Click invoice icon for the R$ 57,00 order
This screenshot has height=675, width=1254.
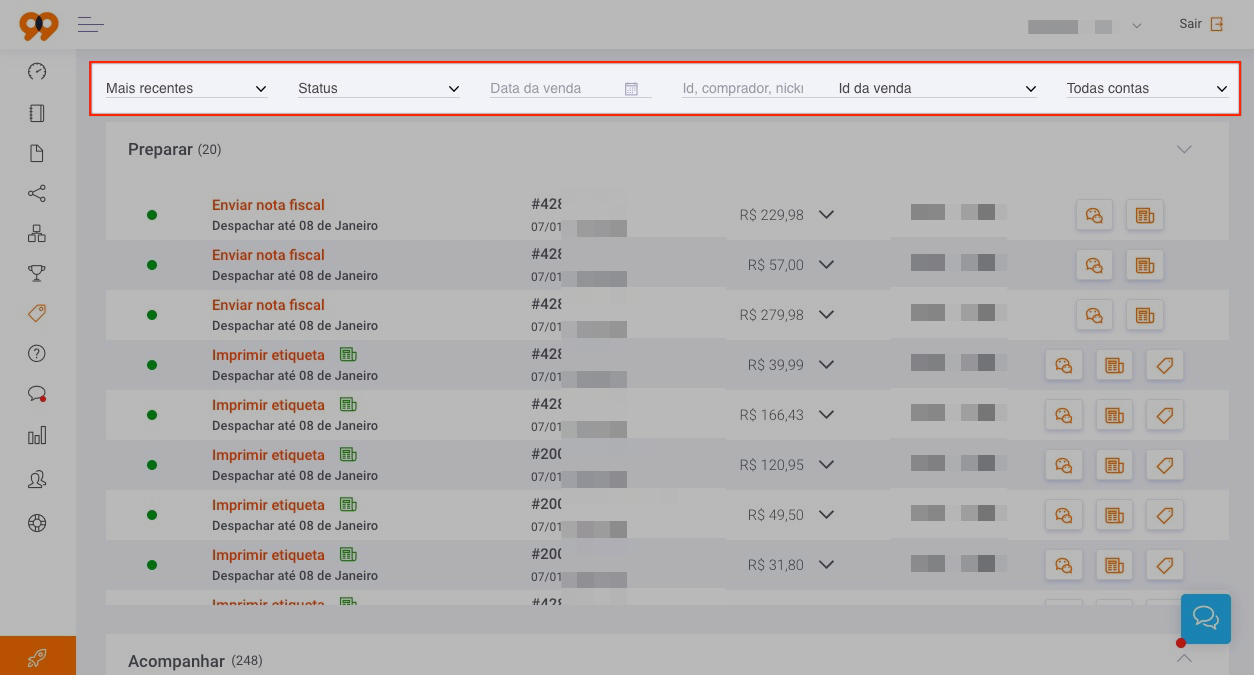pos(1145,265)
